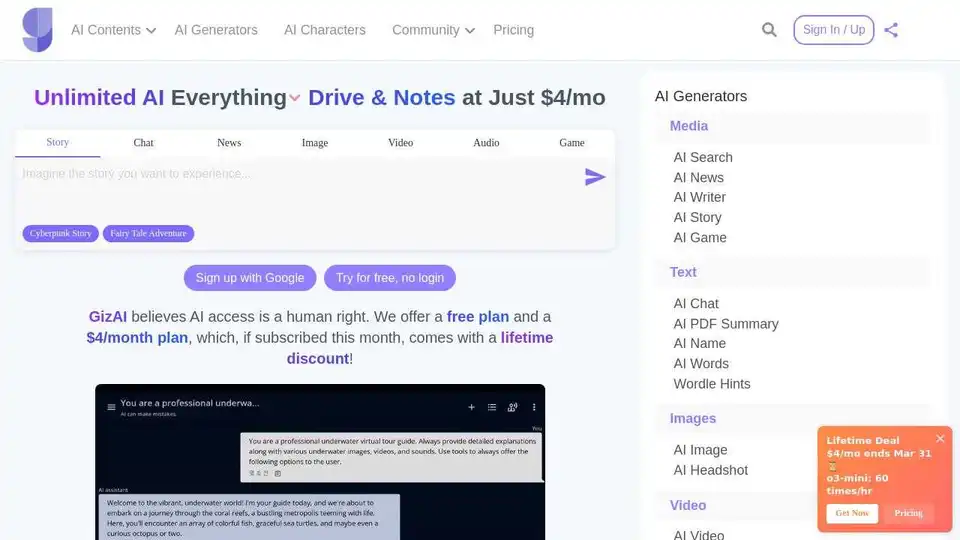Click the people icon in chat preview
This screenshot has width=960, height=540.
[x=512, y=407]
